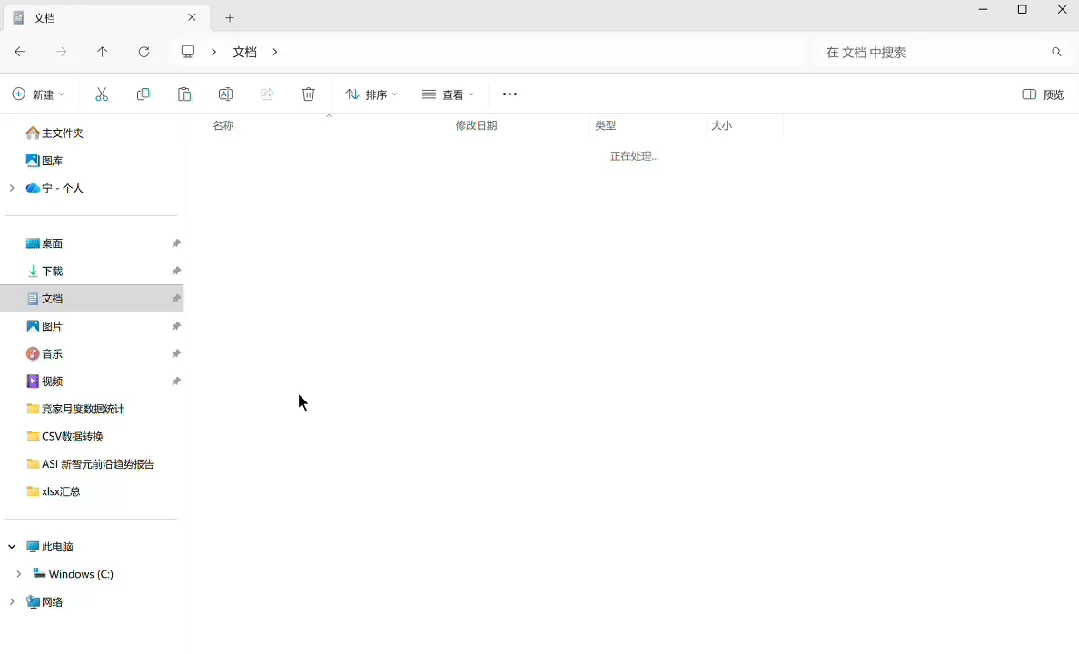Viewport: 1079px width, 654px height.
Task: Select 桌面 in the sidebar
Action: [44, 243]
